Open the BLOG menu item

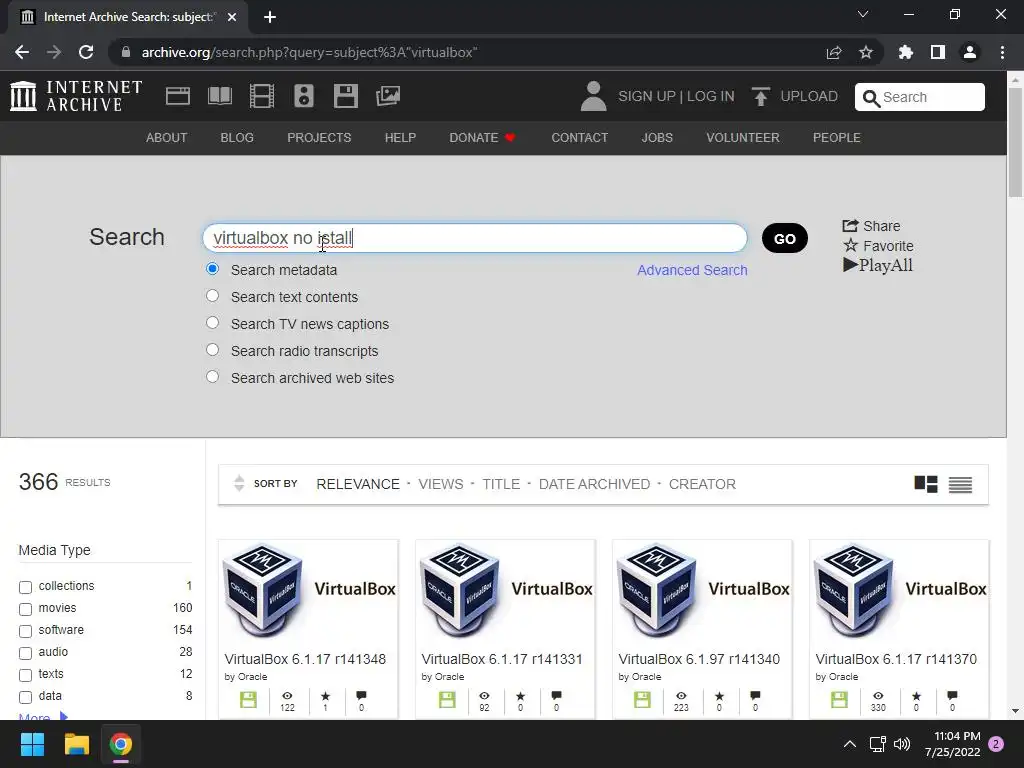point(237,138)
